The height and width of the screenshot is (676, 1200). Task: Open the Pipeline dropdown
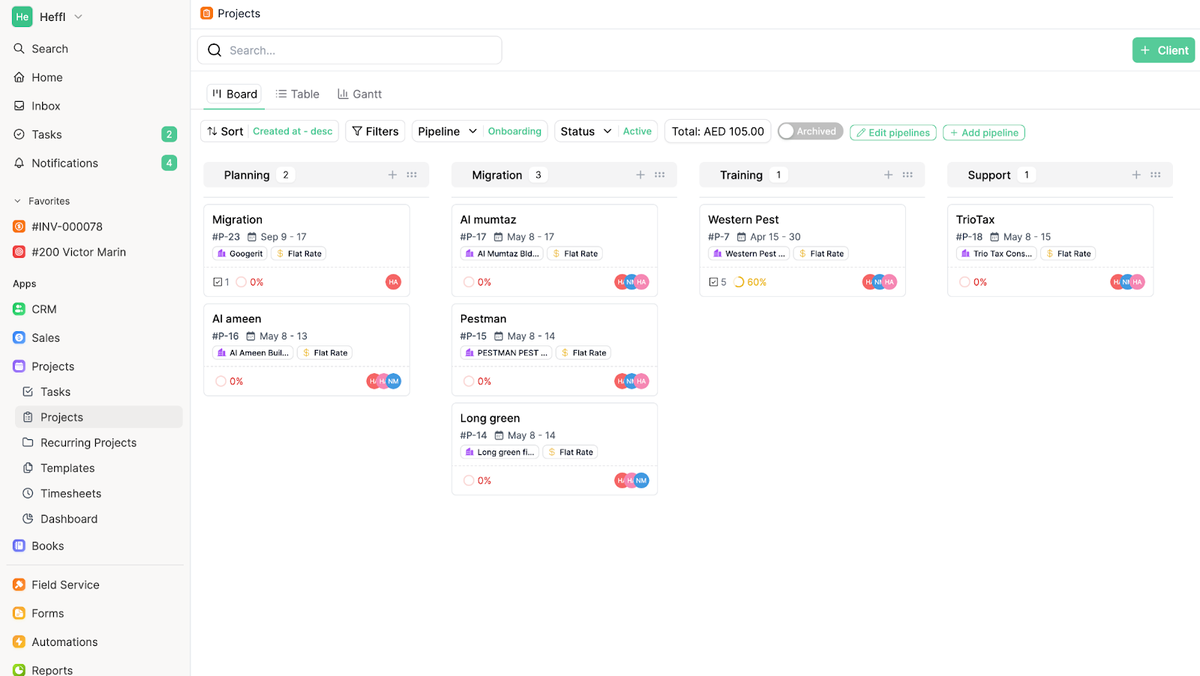tap(446, 131)
